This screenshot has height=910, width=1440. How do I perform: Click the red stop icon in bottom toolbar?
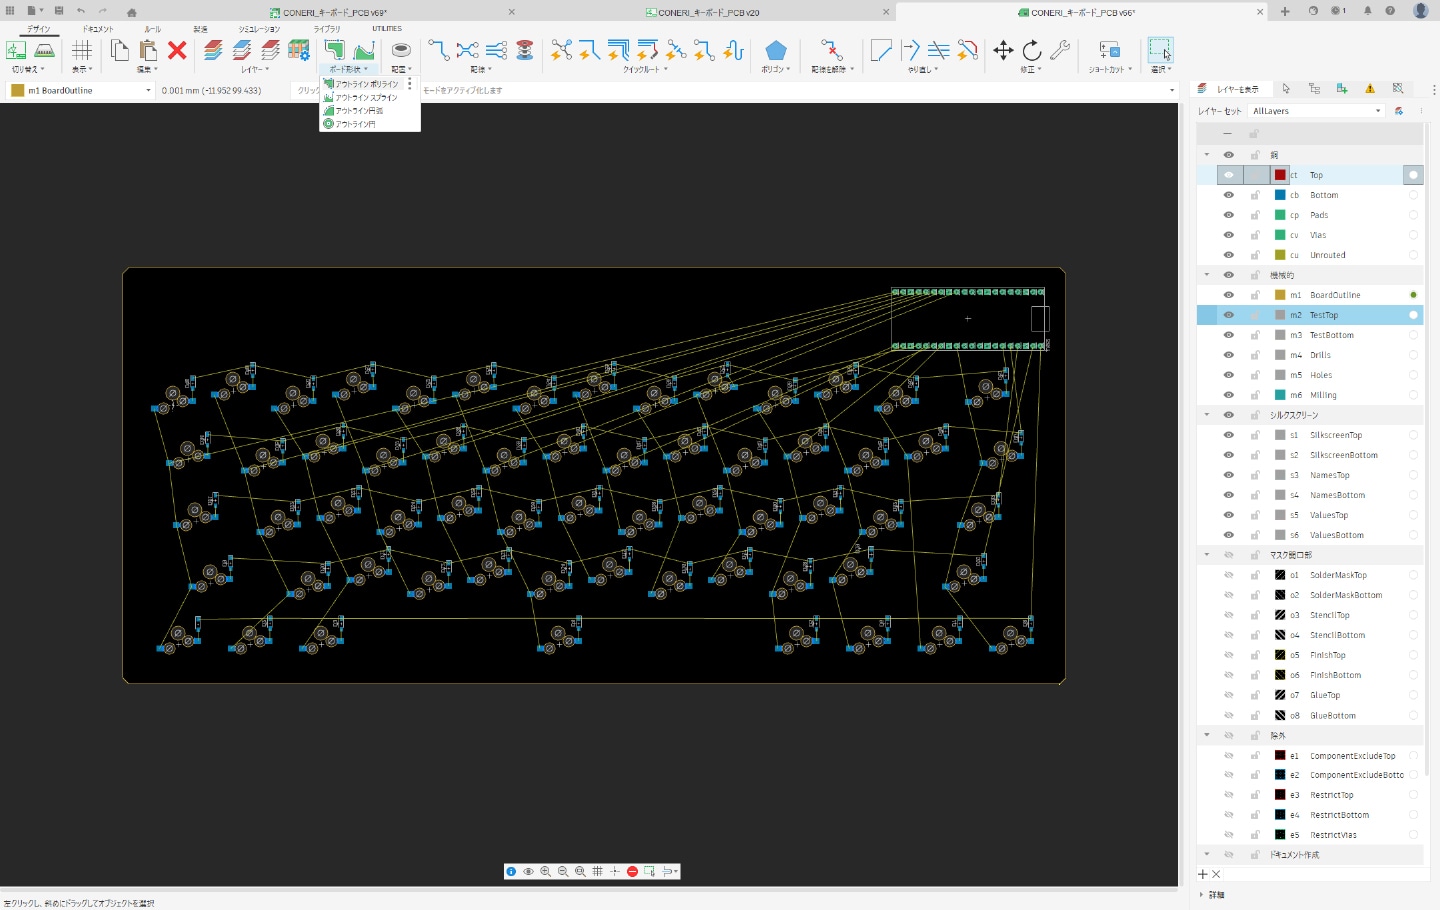(632, 872)
